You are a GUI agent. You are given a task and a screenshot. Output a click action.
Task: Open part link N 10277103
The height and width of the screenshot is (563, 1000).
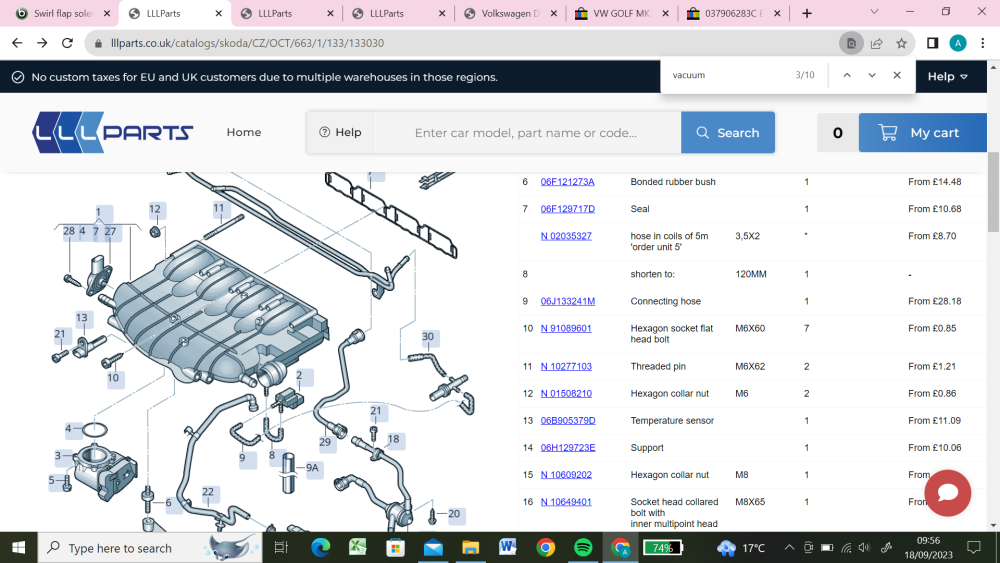point(566,367)
